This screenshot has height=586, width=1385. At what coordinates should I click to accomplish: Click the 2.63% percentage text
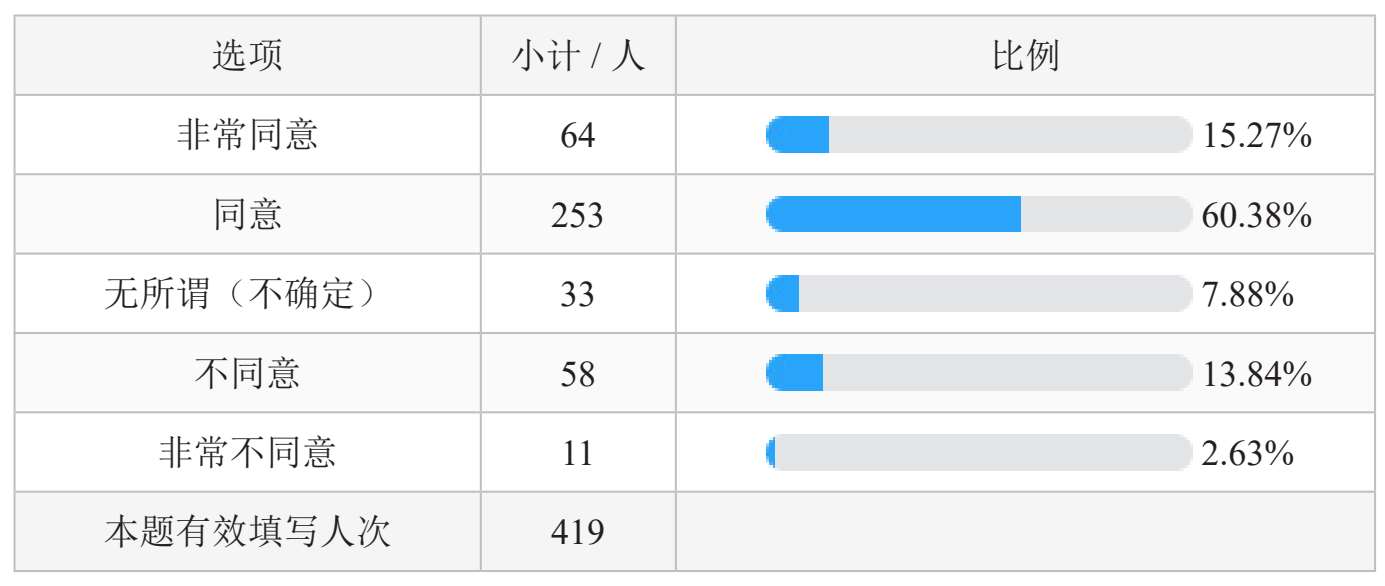[1248, 454]
